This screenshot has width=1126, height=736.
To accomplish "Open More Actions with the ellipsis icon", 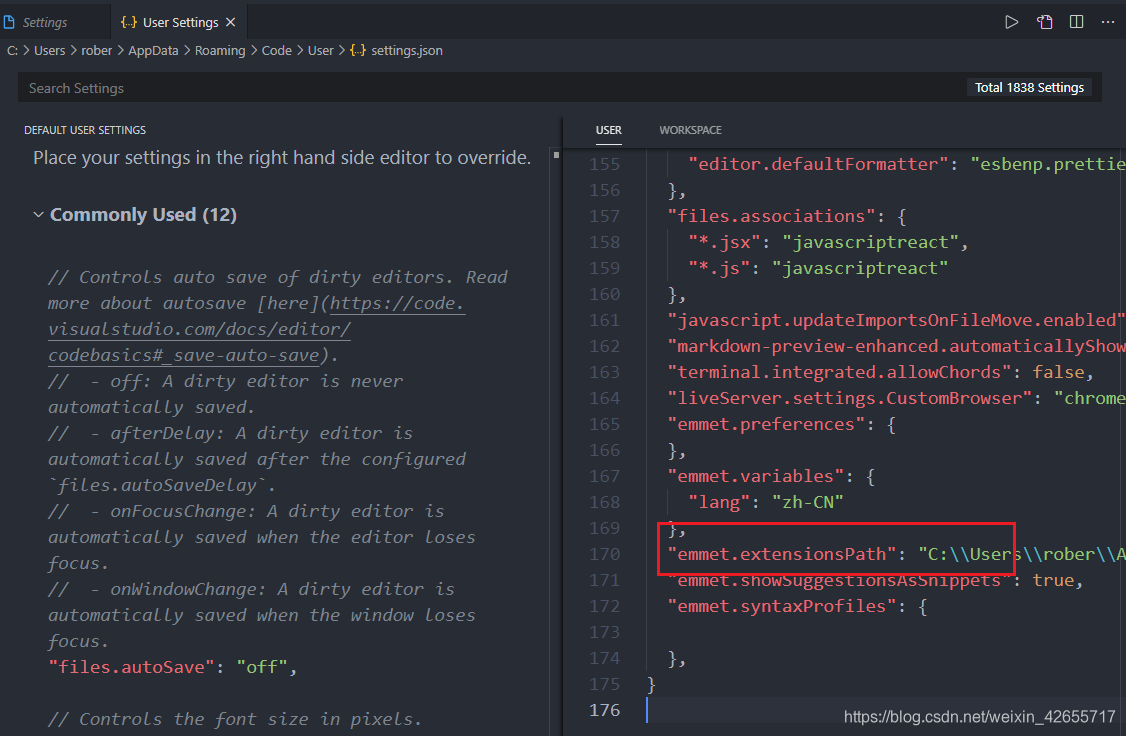I will pos(1108,21).
